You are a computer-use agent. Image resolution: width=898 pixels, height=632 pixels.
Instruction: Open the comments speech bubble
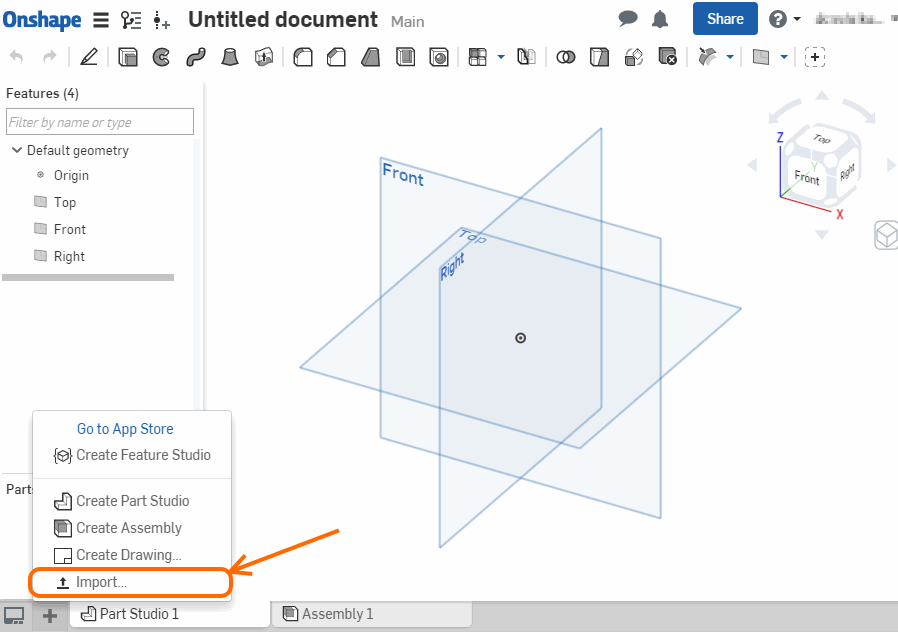628,19
